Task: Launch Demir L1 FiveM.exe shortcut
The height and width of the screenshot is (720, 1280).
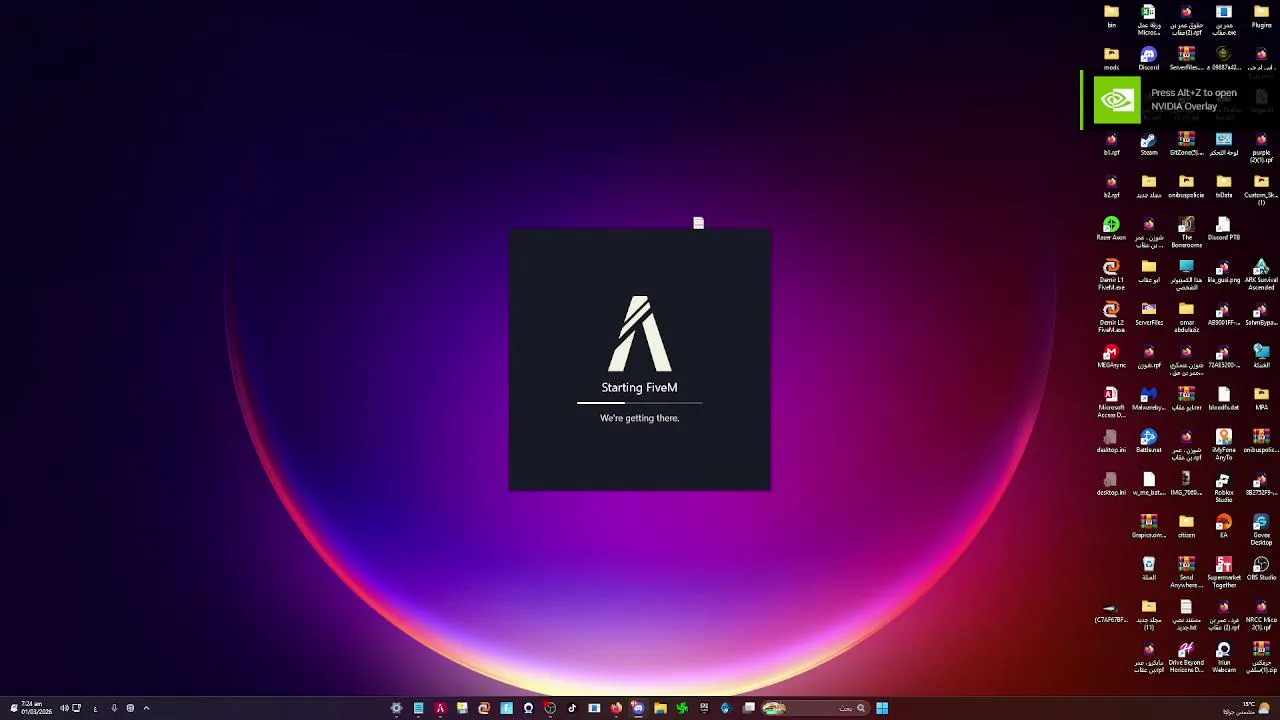Action: pyautogui.click(x=1111, y=275)
